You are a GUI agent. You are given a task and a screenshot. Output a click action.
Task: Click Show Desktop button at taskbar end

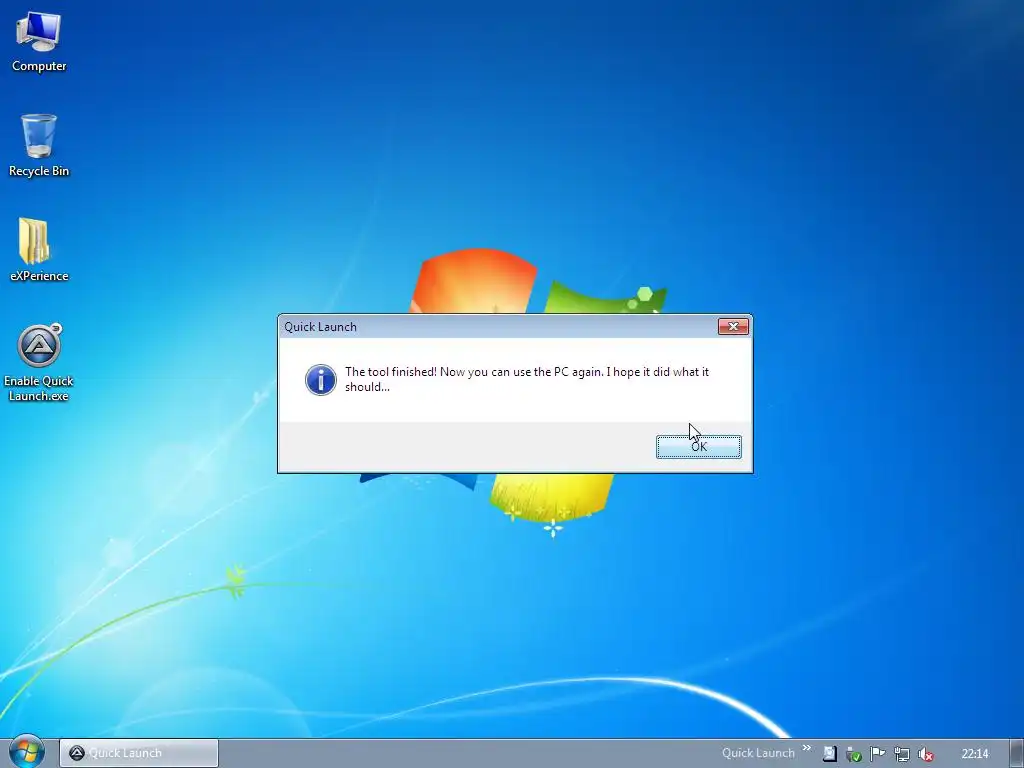coord(1017,753)
